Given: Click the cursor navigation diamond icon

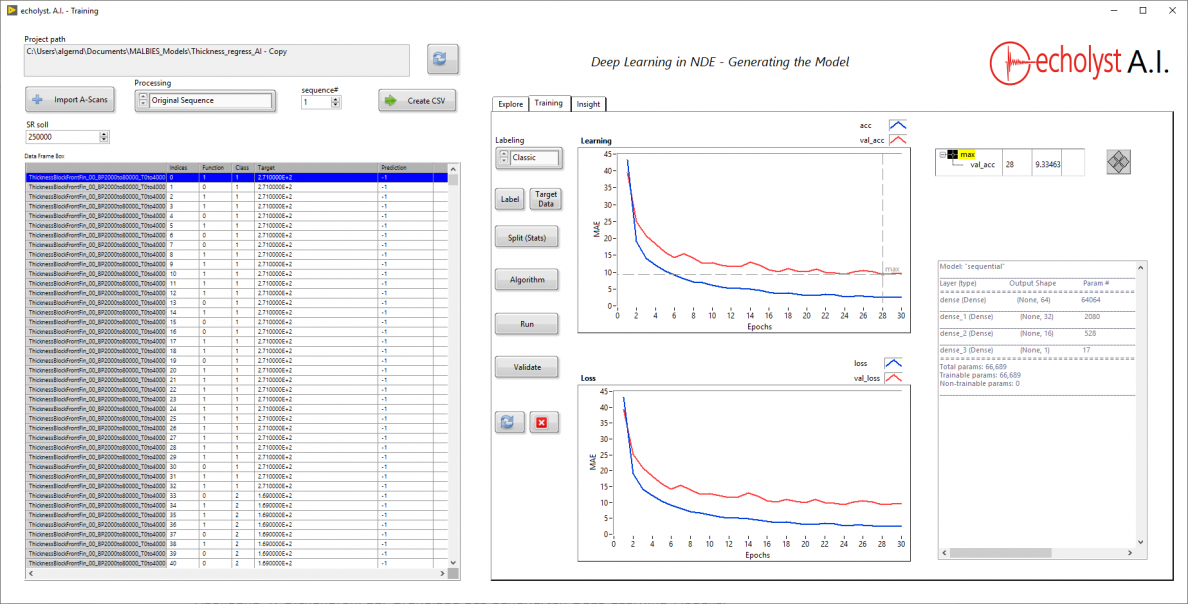Looking at the screenshot, I should tap(1119, 161).
